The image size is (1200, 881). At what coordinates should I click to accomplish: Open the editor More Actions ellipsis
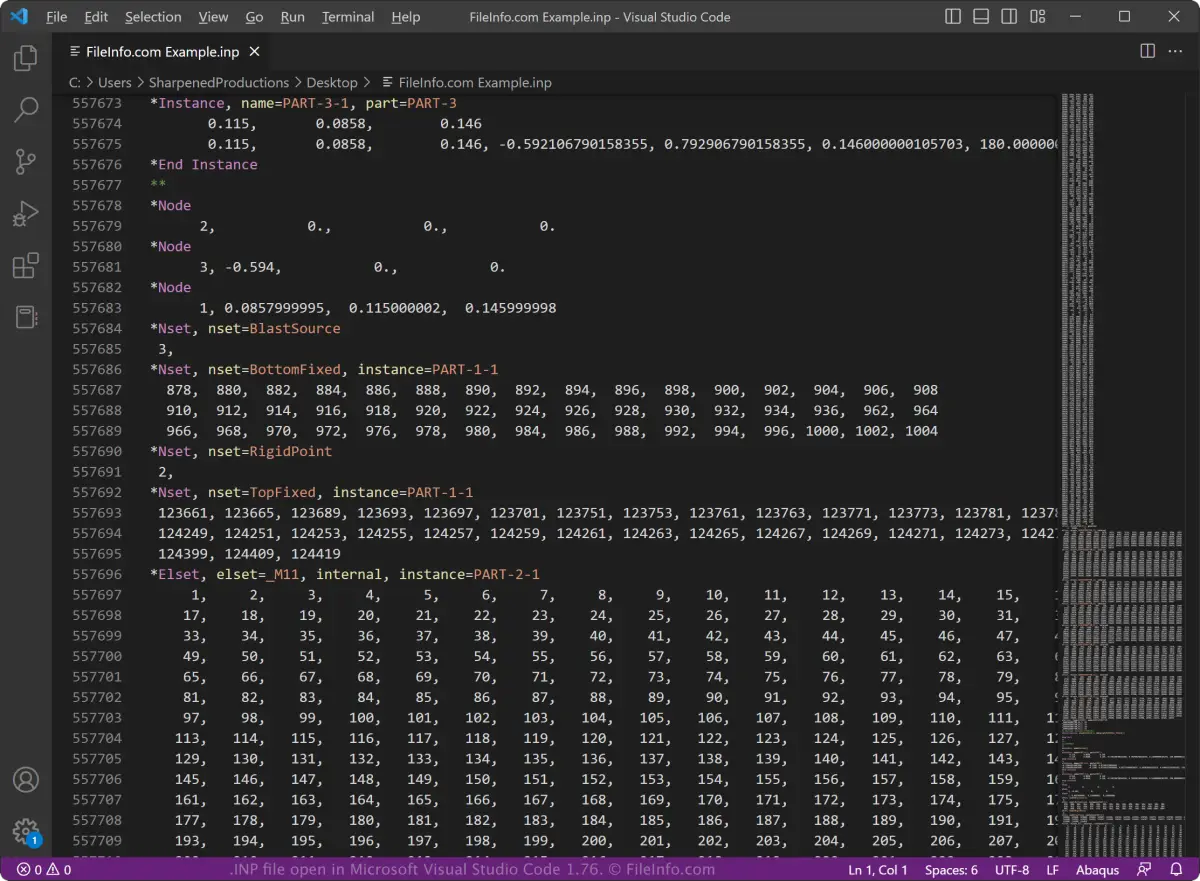1177,51
